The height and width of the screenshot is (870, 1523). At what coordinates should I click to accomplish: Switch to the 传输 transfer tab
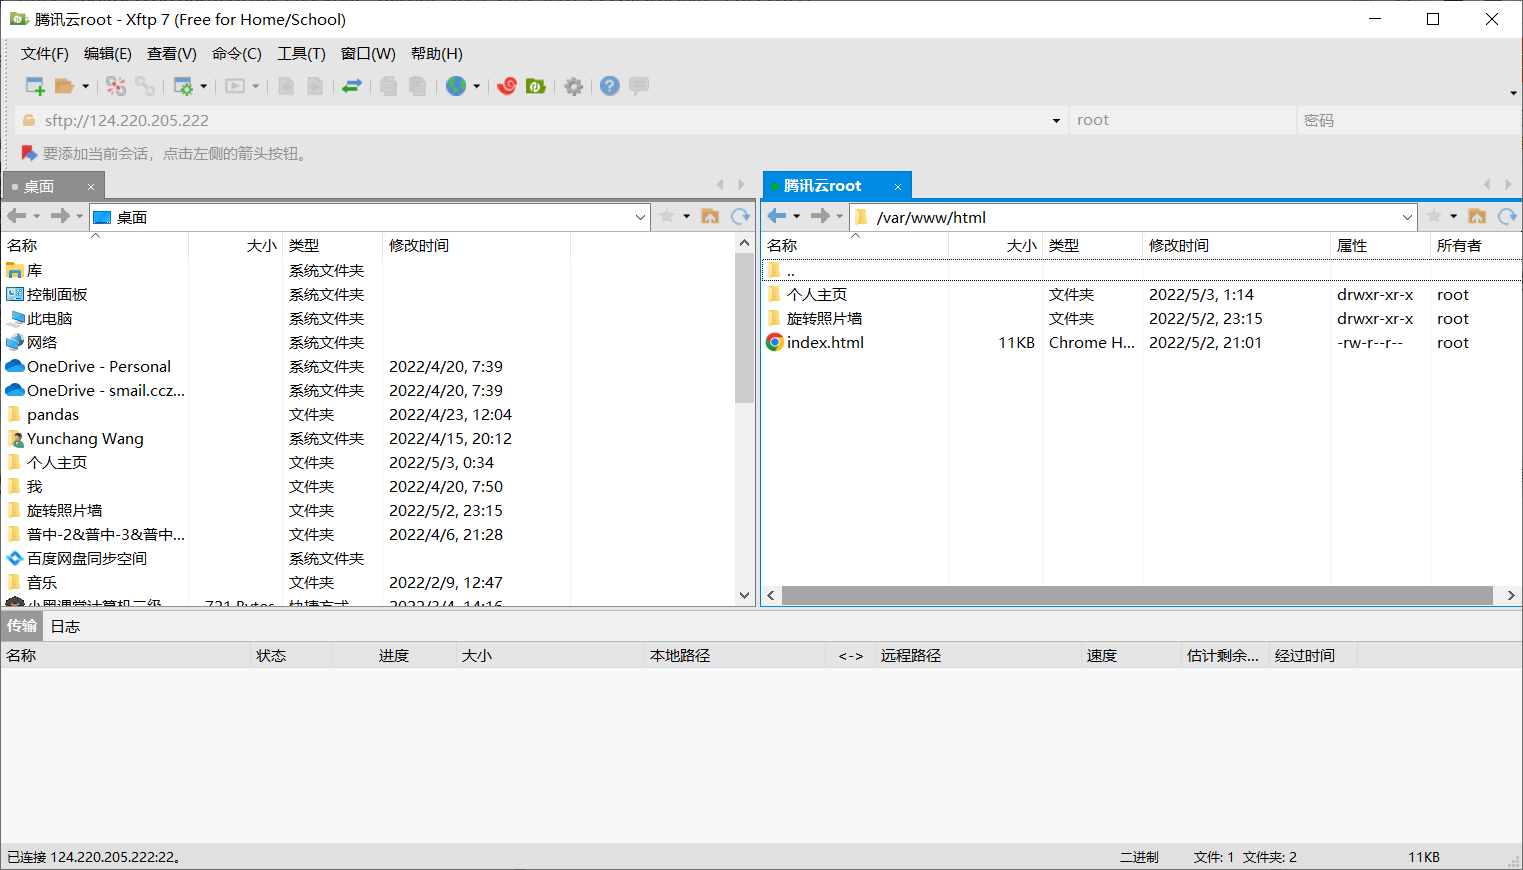22,626
